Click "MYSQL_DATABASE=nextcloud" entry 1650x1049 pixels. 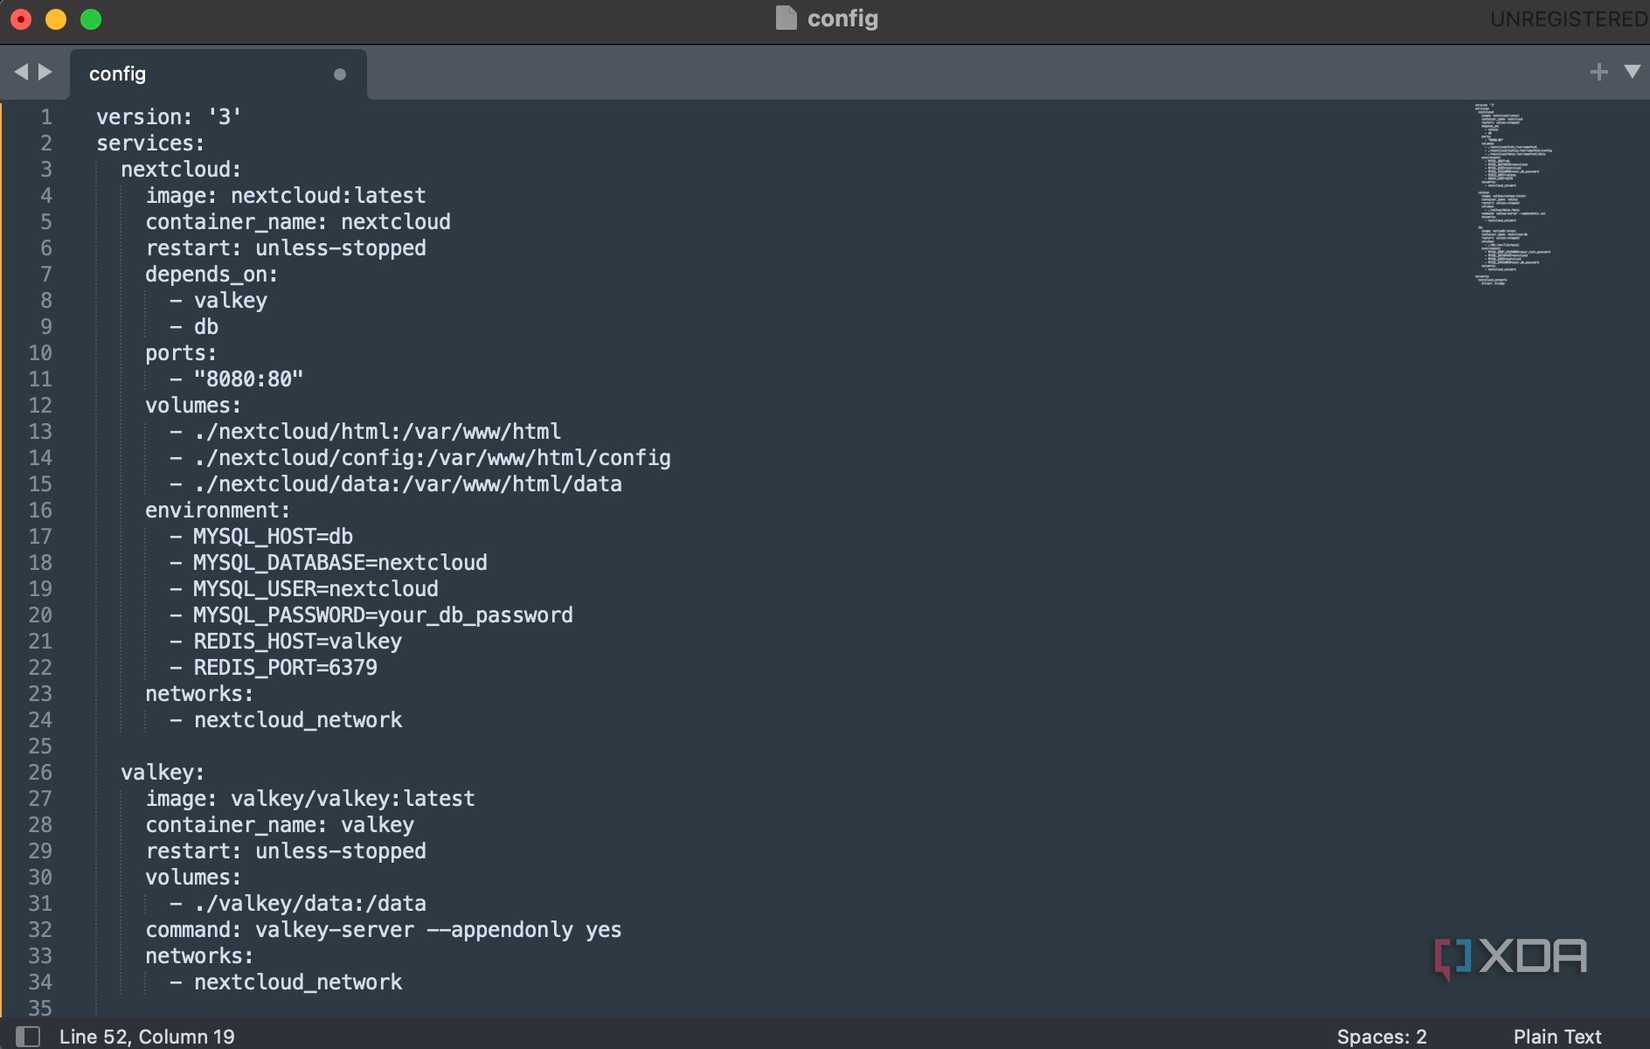pos(340,563)
